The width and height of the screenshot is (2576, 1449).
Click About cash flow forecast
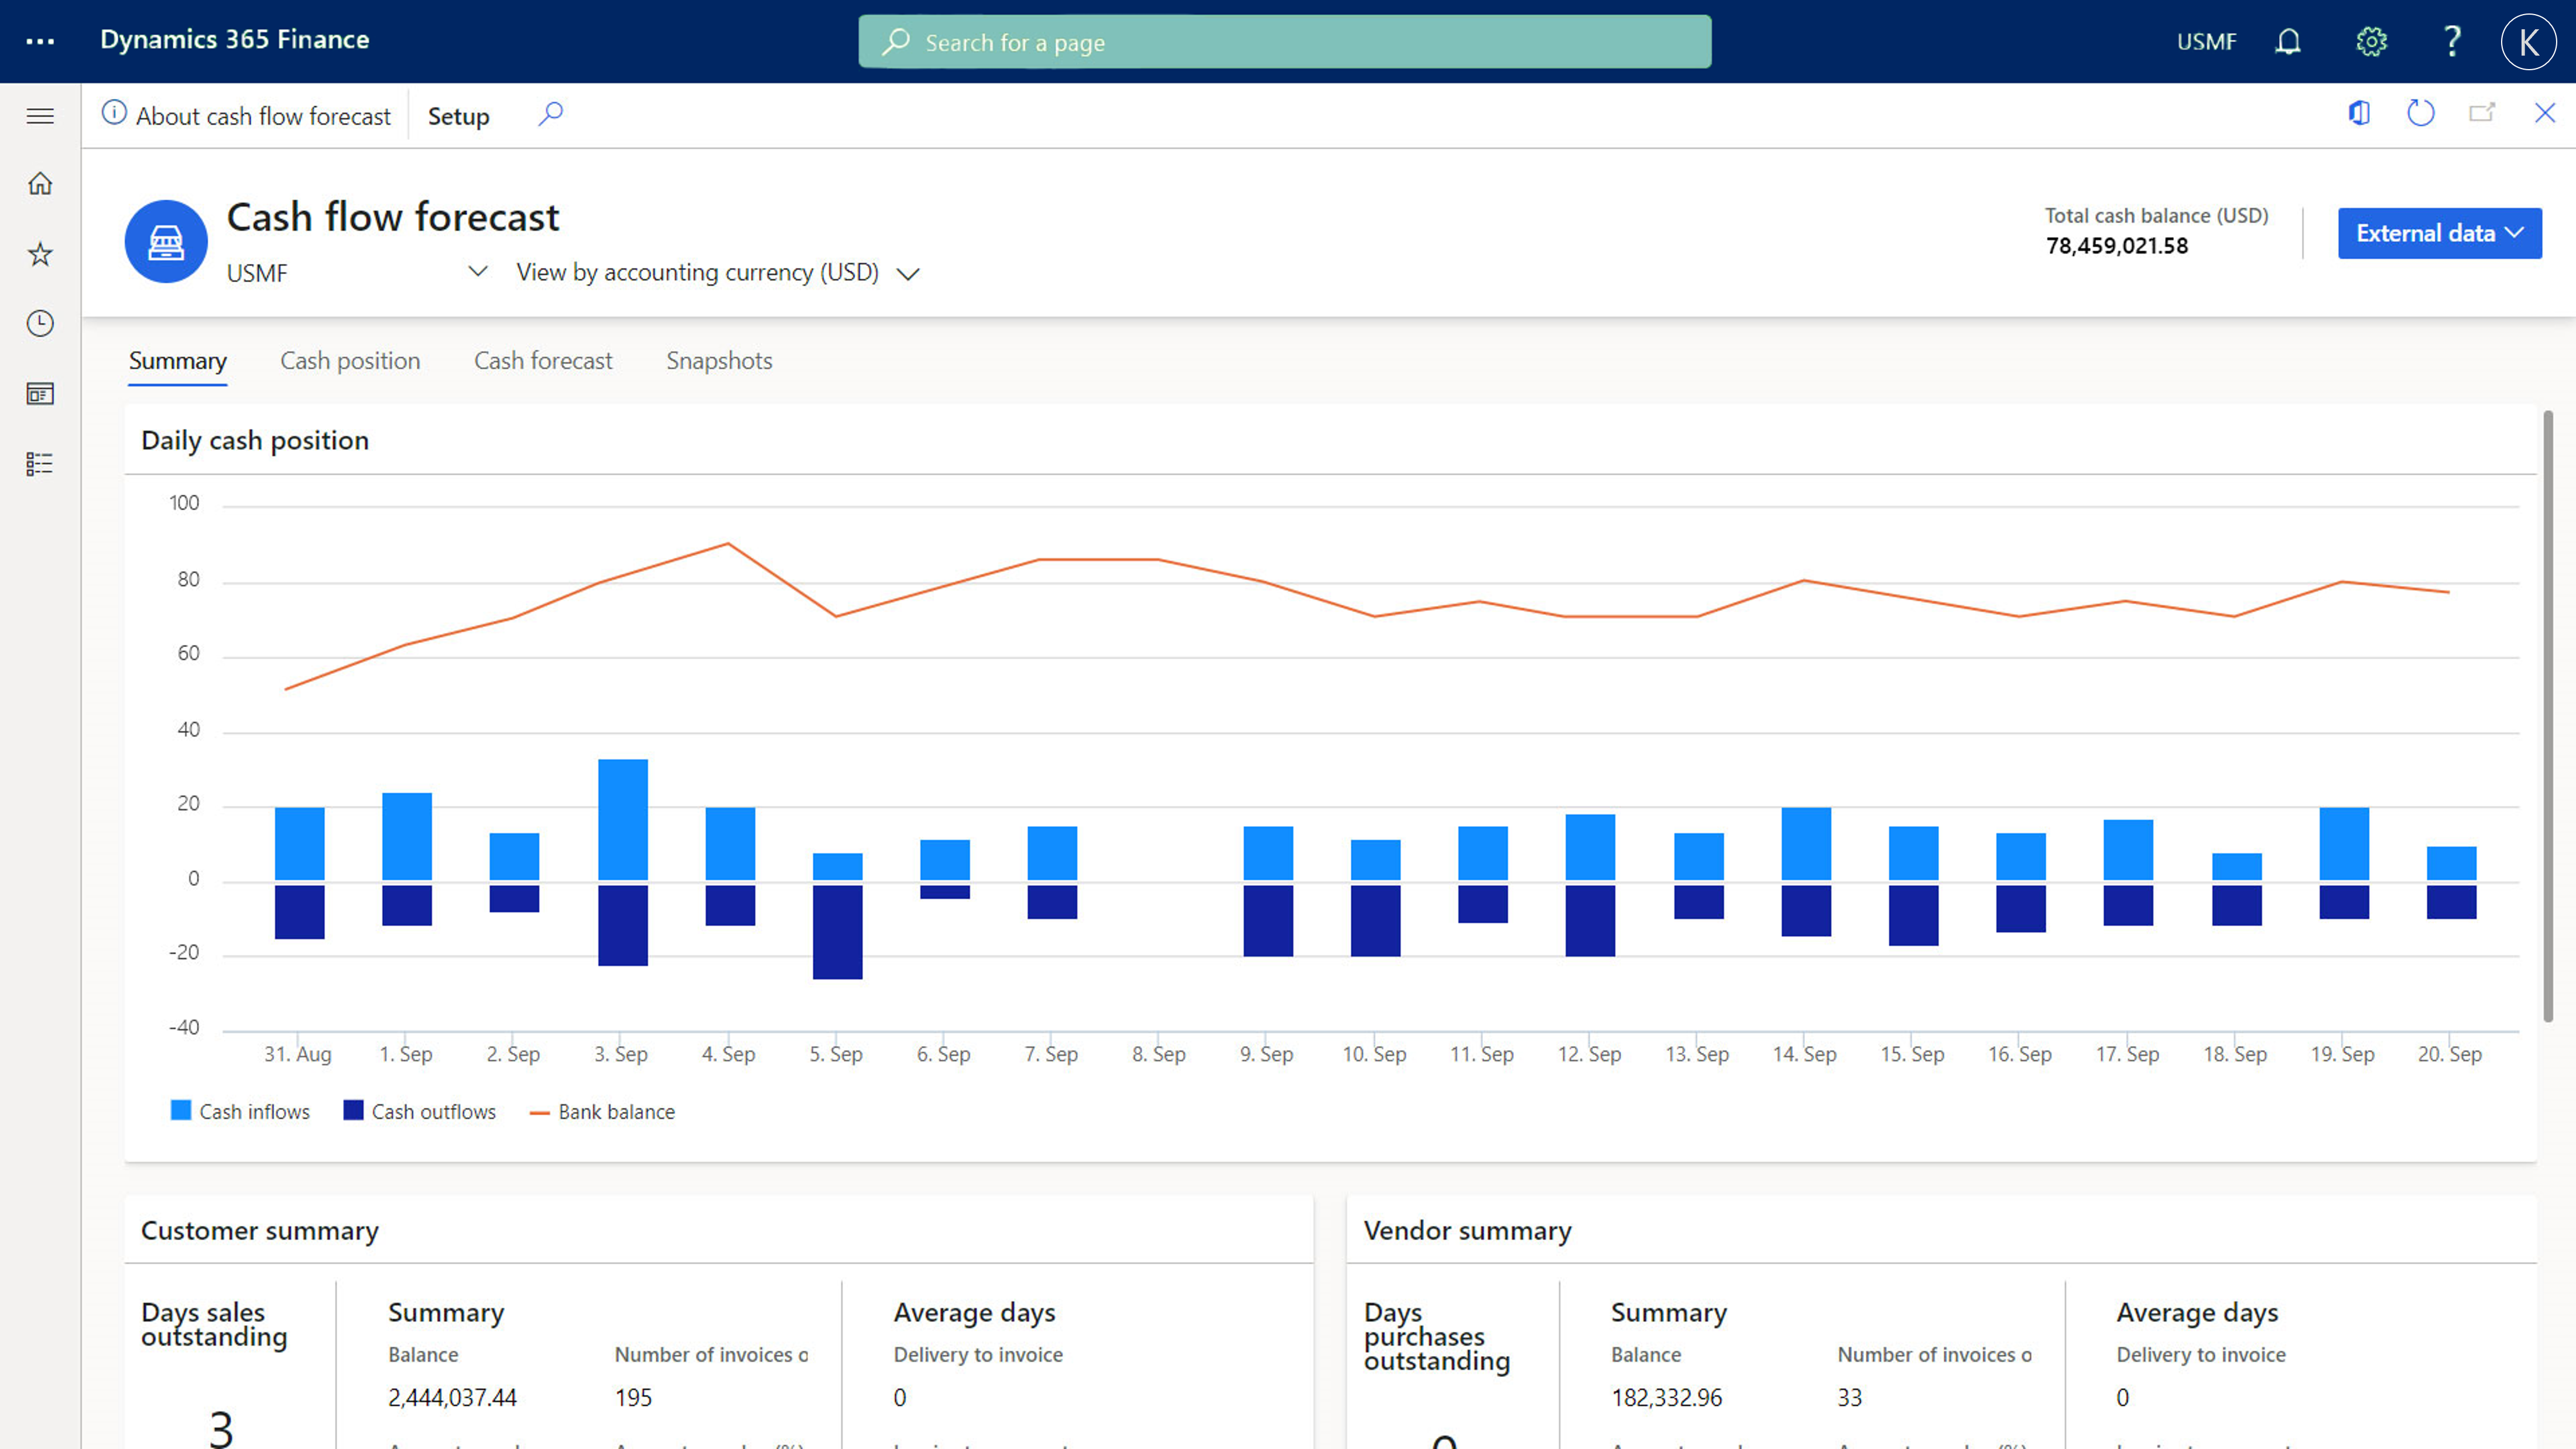coord(263,116)
